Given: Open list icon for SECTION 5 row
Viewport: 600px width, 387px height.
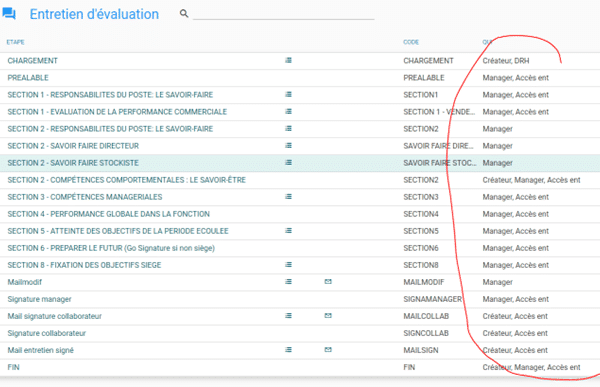Looking at the screenshot, I should tap(289, 230).
